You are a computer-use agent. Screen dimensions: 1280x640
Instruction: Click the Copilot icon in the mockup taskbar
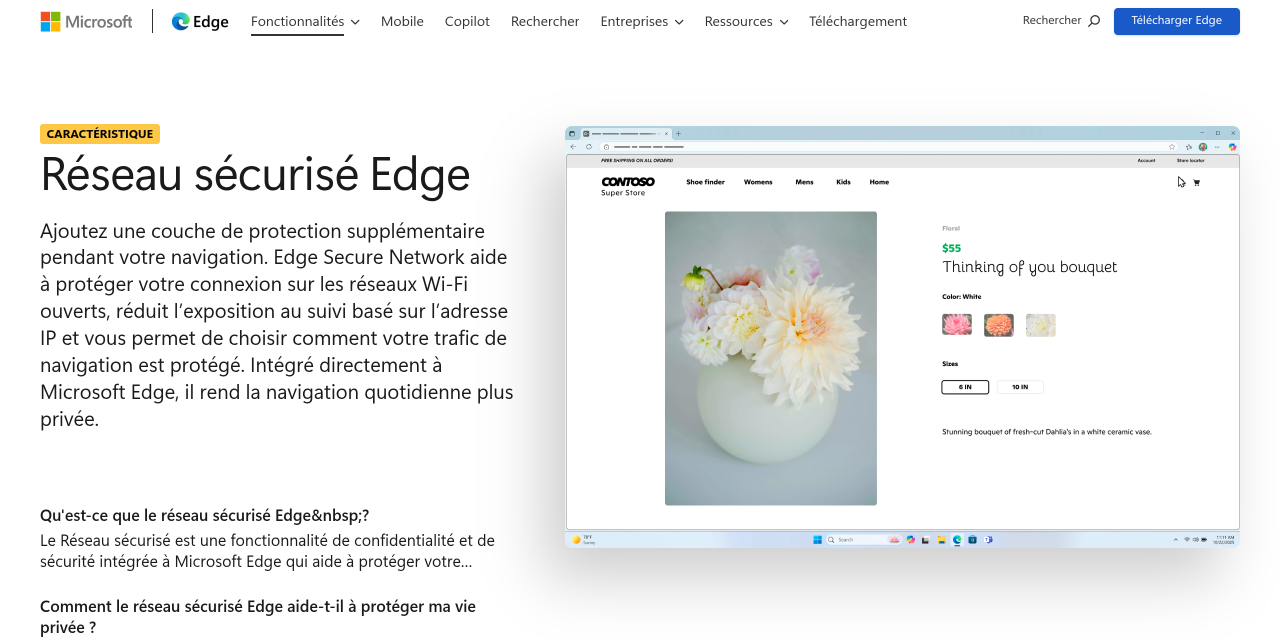[911, 540]
